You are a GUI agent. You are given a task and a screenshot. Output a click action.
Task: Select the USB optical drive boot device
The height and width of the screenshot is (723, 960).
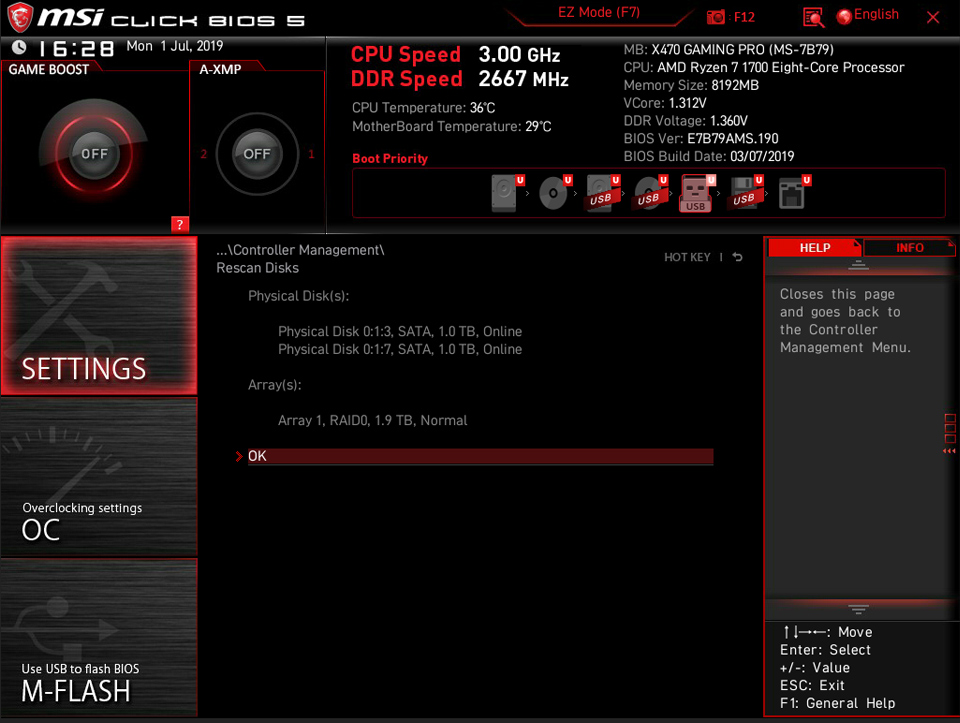tap(650, 193)
